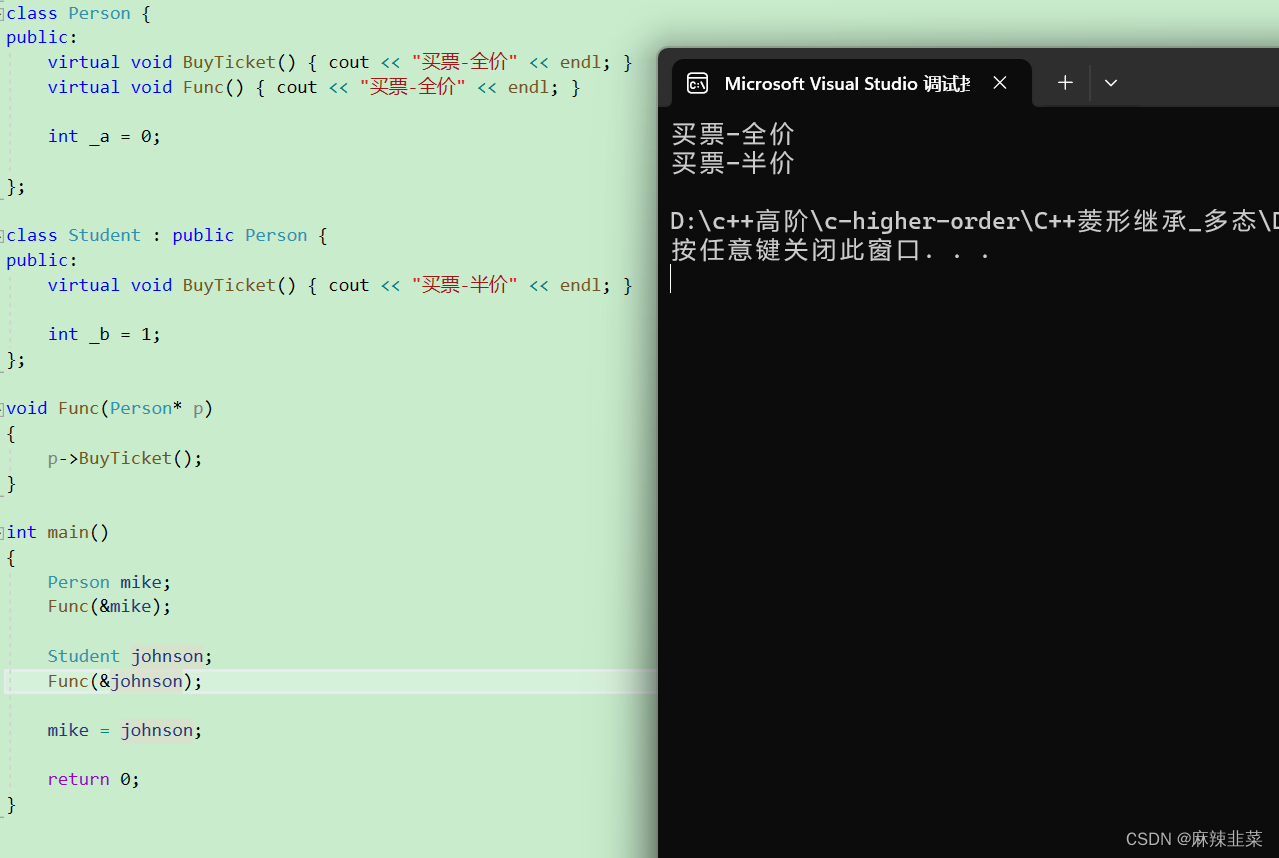Screen dimensions: 1279x858
Task: Click the 买票-全价 output line in terminal
Action: click(x=733, y=132)
